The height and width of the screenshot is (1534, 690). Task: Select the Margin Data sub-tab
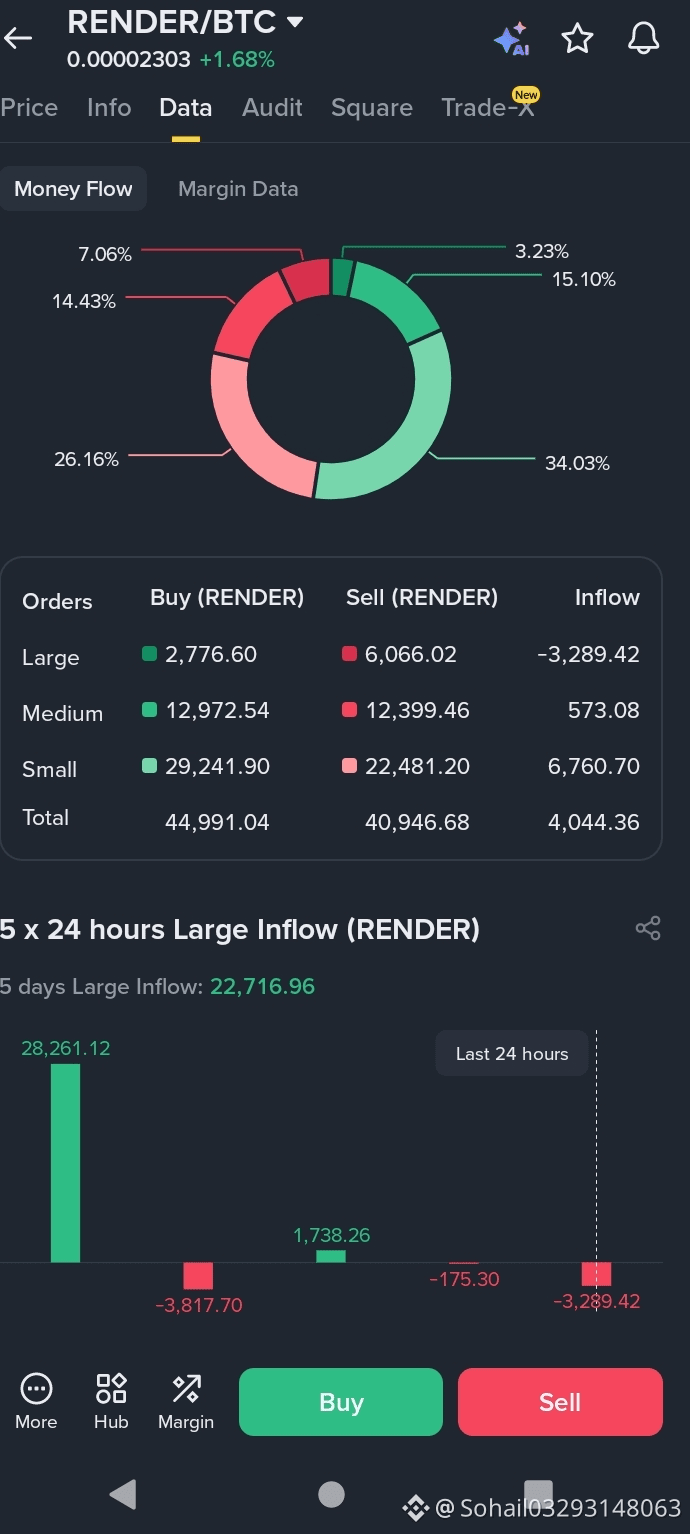238,189
